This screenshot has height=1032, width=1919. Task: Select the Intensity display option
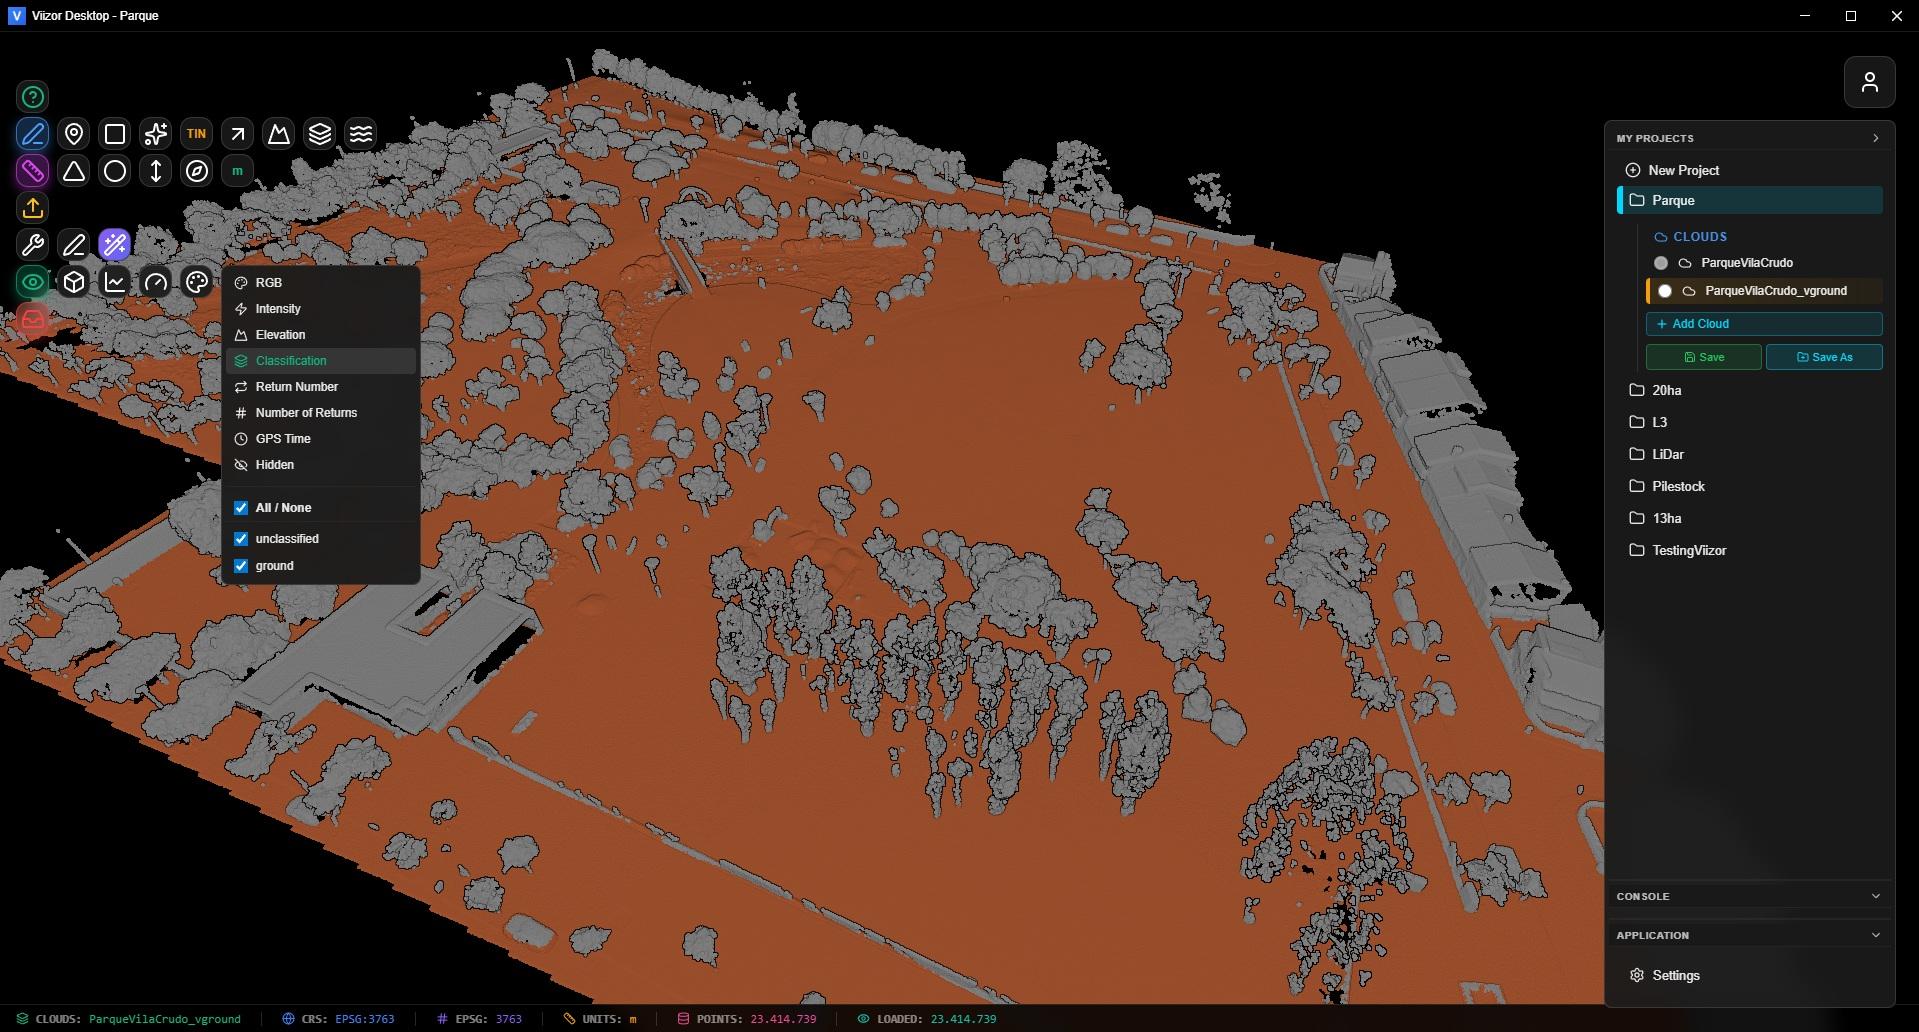coord(278,309)
